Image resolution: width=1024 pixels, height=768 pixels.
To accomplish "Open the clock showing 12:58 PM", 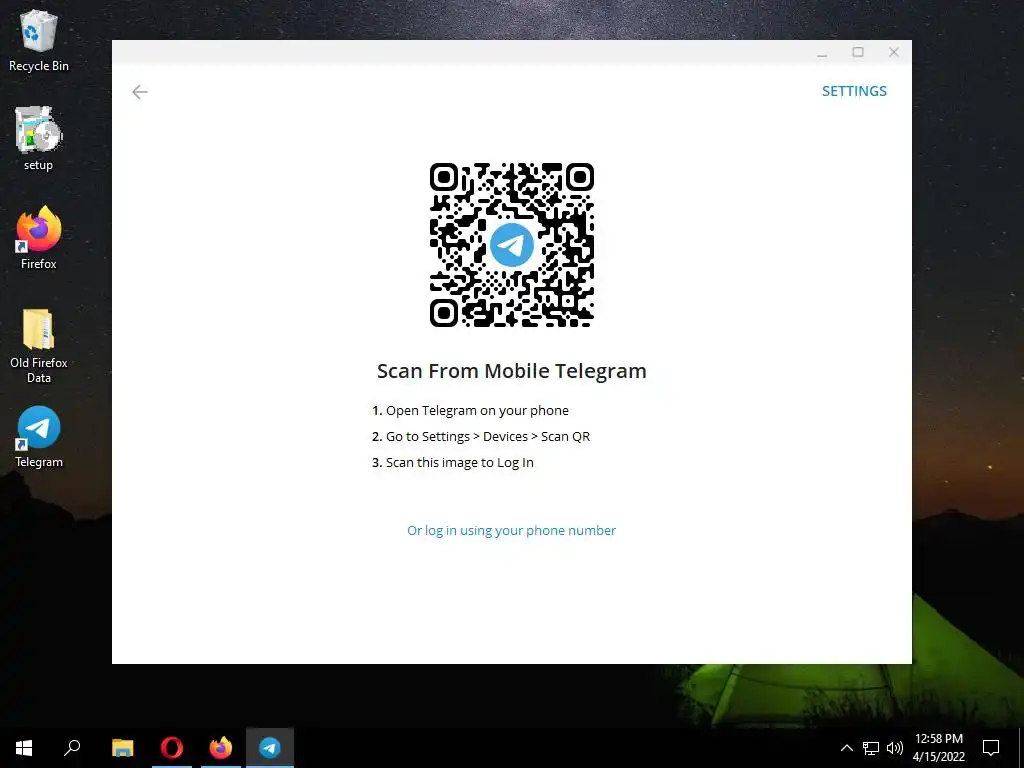I will click(x=938, y=748).
